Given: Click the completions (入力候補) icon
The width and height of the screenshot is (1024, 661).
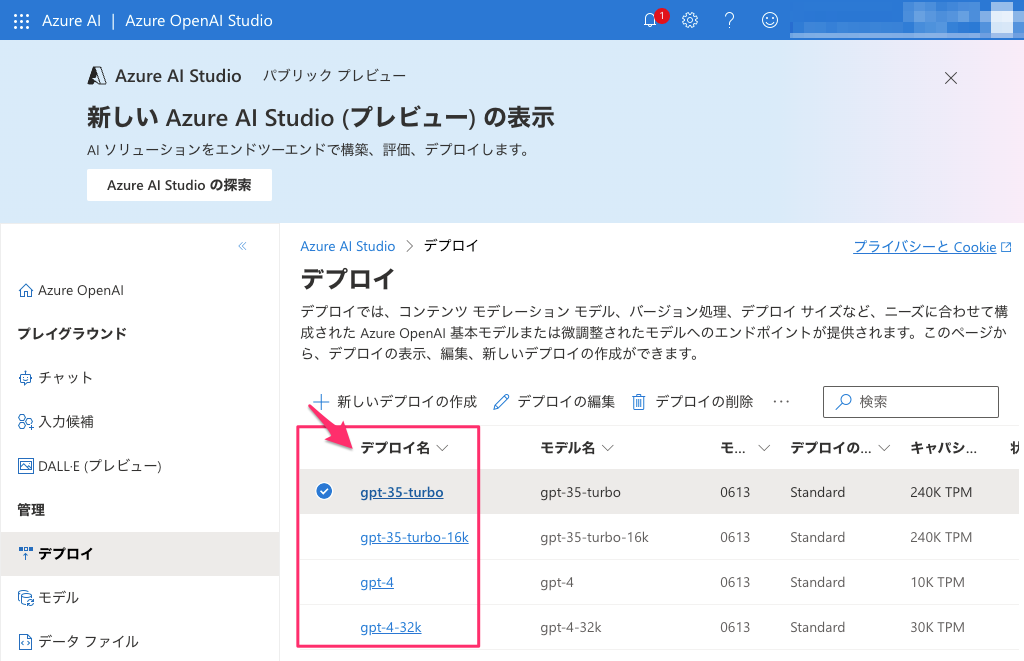Looking at the screenshot, I should pyautogui.click(x=25, y=422).
